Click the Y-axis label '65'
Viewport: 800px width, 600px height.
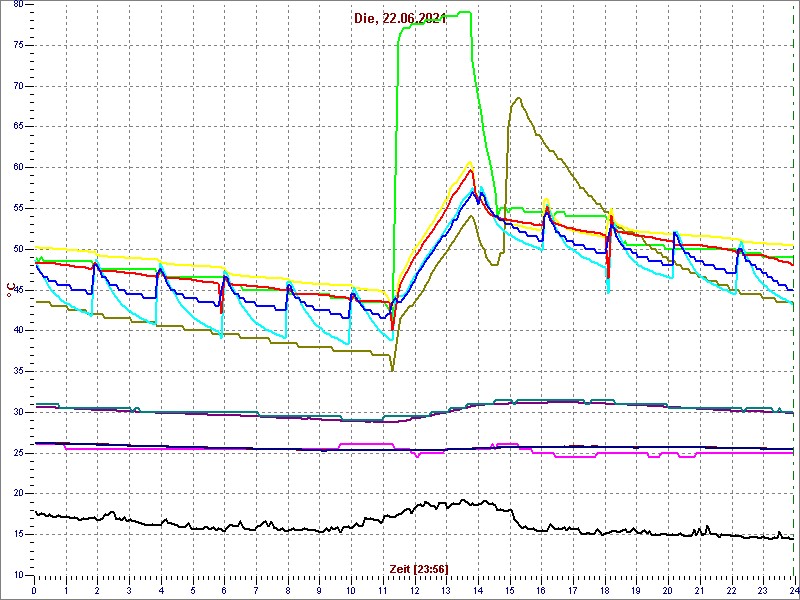[17, 127]
